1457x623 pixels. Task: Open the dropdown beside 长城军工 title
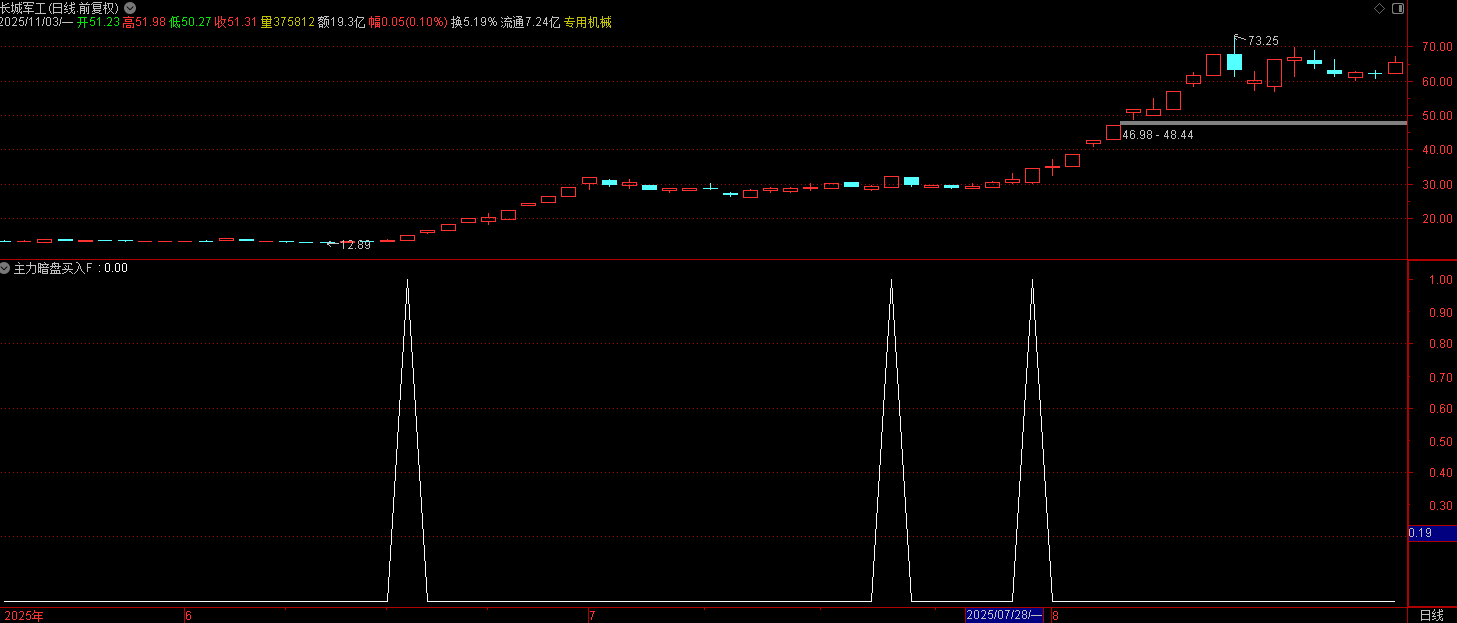[130, 8]
